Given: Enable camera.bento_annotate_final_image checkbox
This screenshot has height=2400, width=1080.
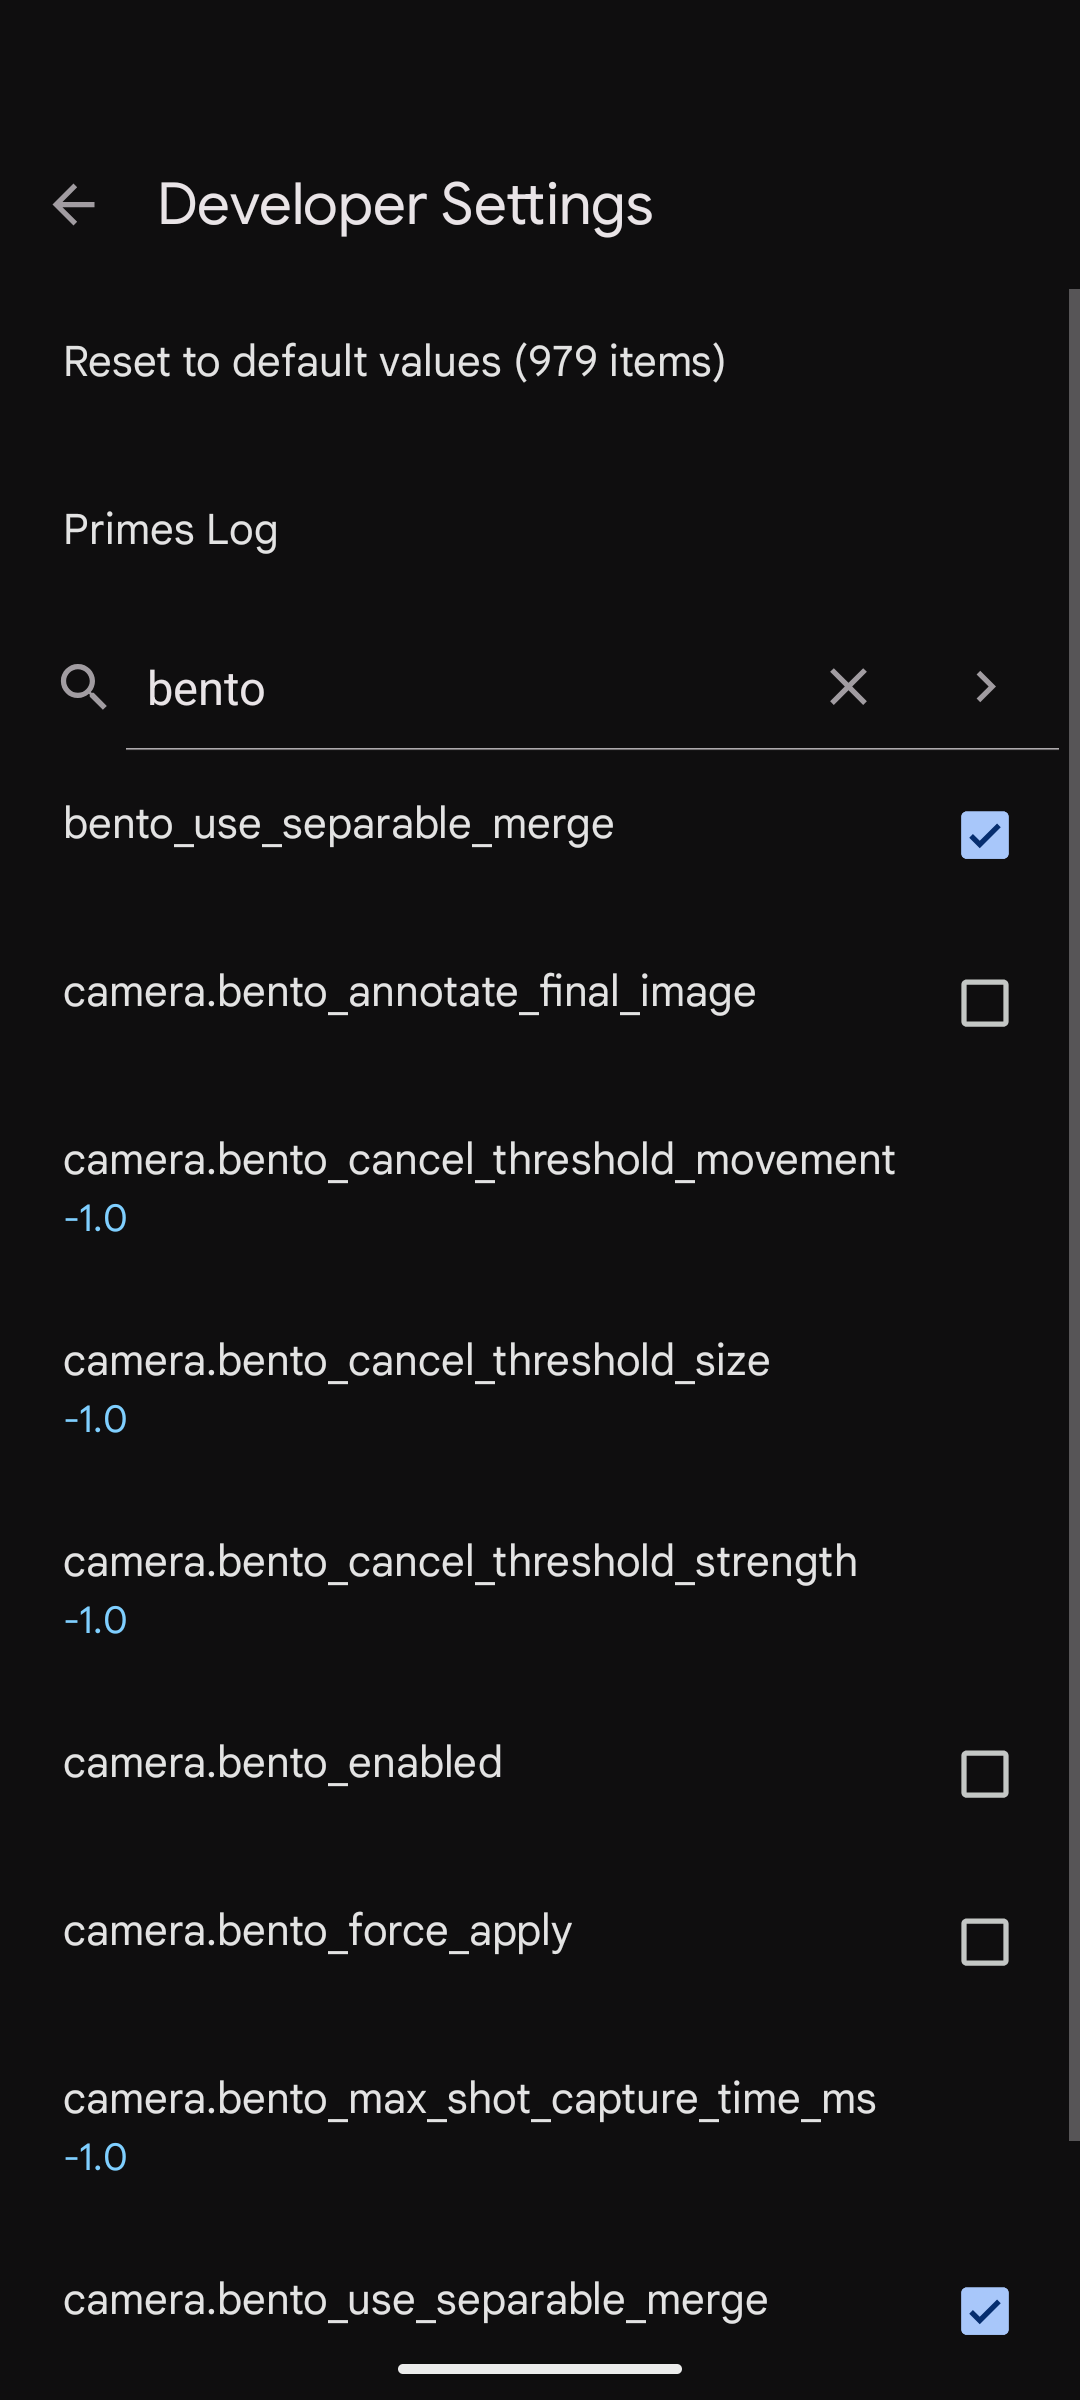Looking at the screenshot, I should [985, 1003].
